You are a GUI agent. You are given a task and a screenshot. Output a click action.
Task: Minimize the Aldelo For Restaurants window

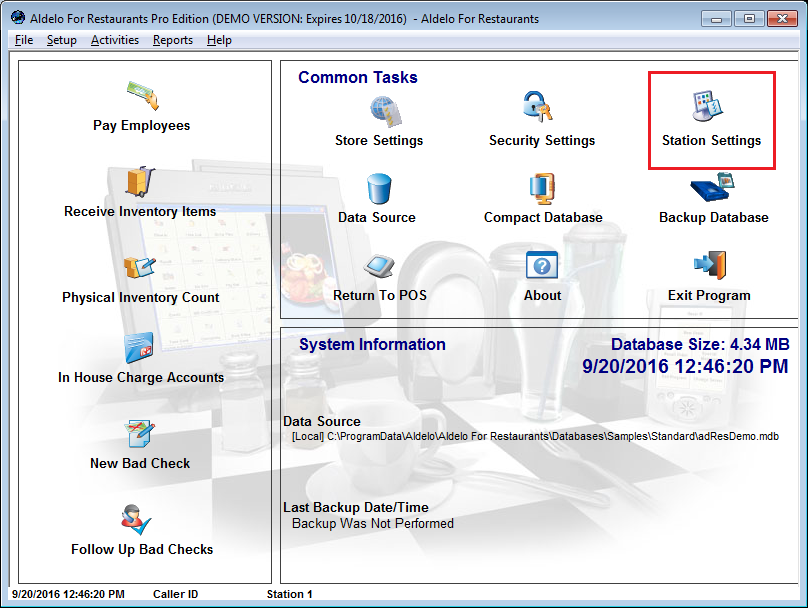pos(716,19)
